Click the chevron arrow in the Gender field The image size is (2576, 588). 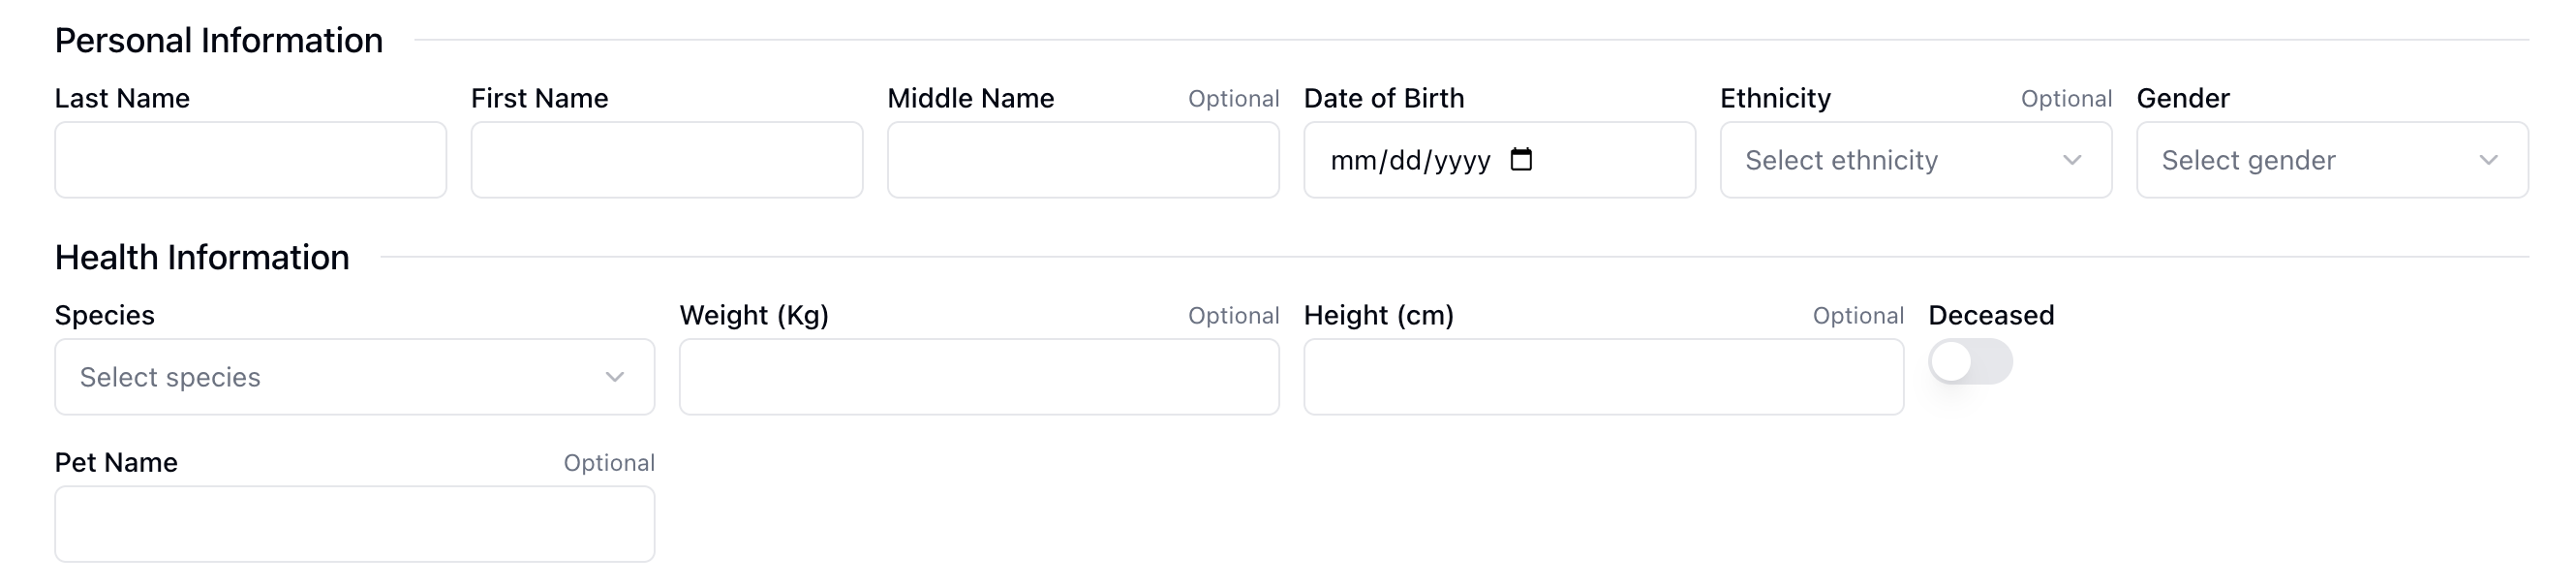click(2488, 160)
